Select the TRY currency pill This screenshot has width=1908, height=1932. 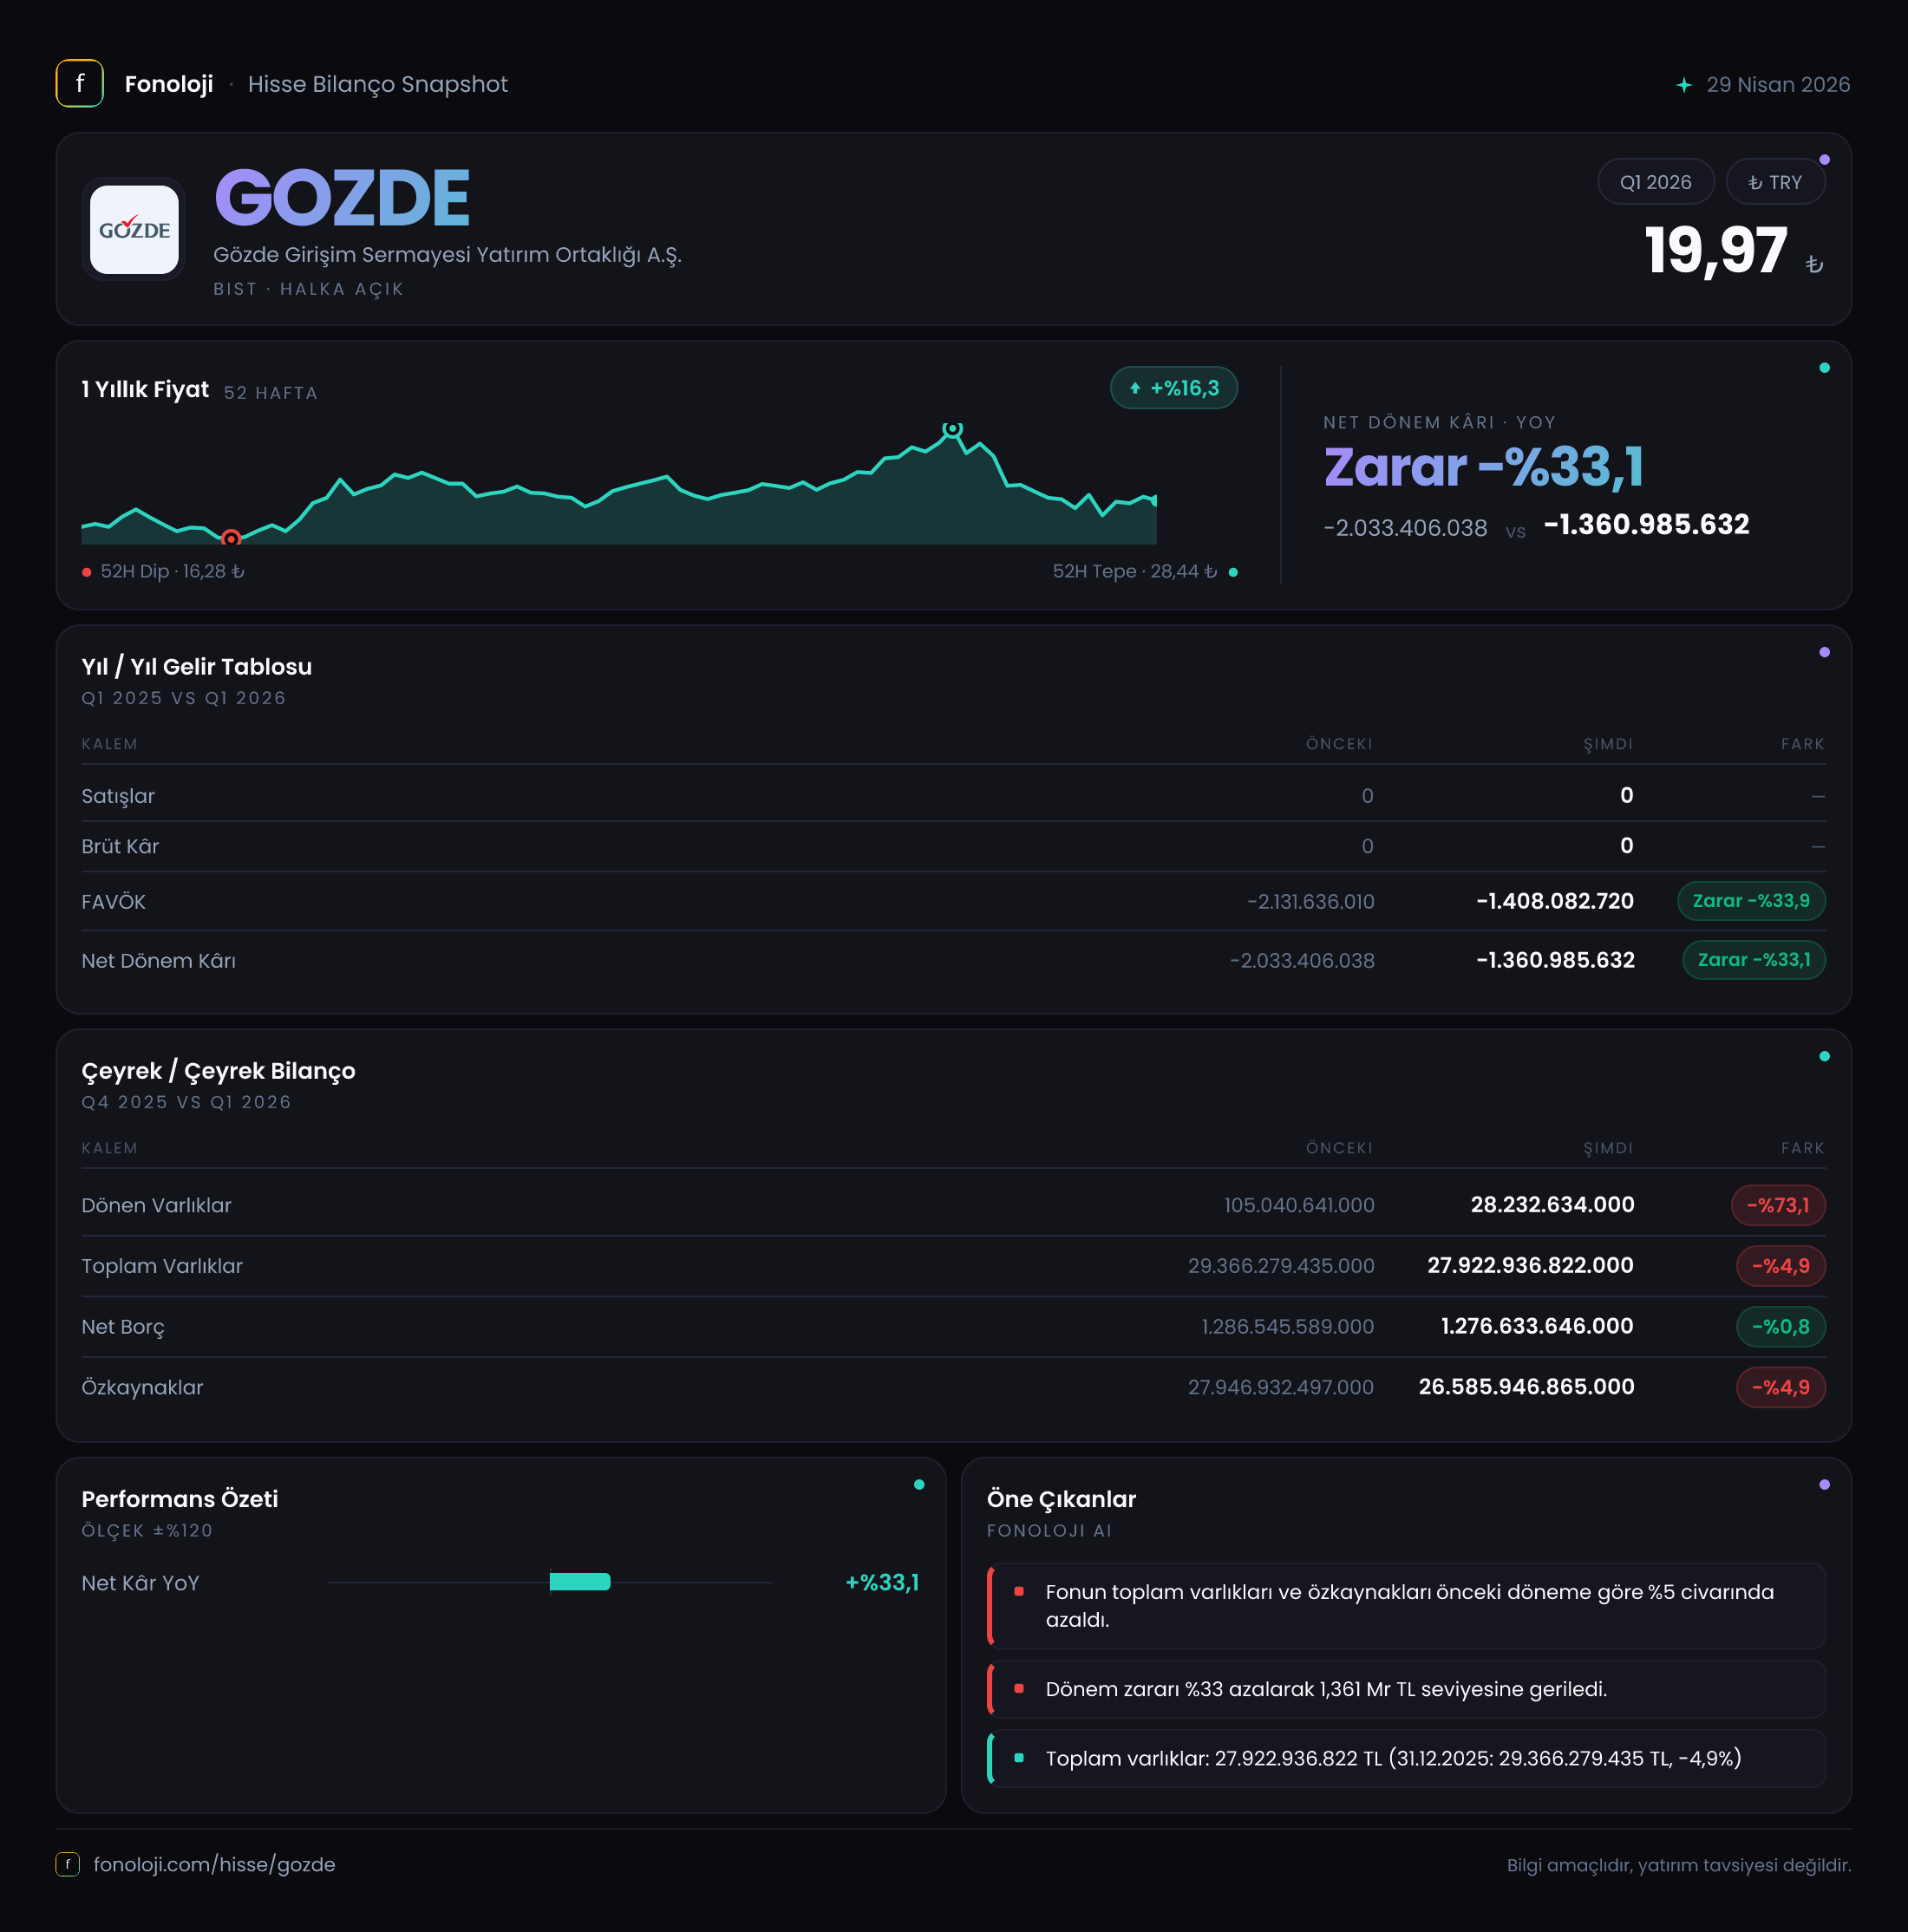[x=1775, y=182]
